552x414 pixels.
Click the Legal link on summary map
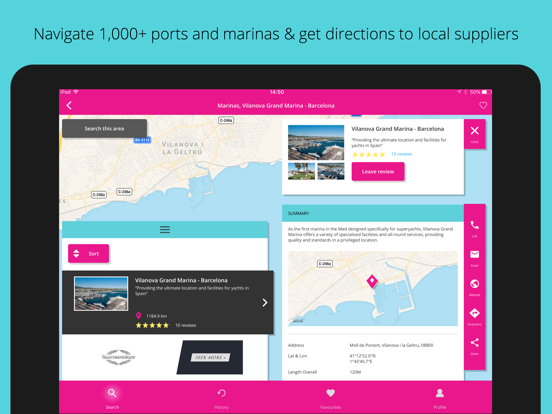(x=298, y=321)
